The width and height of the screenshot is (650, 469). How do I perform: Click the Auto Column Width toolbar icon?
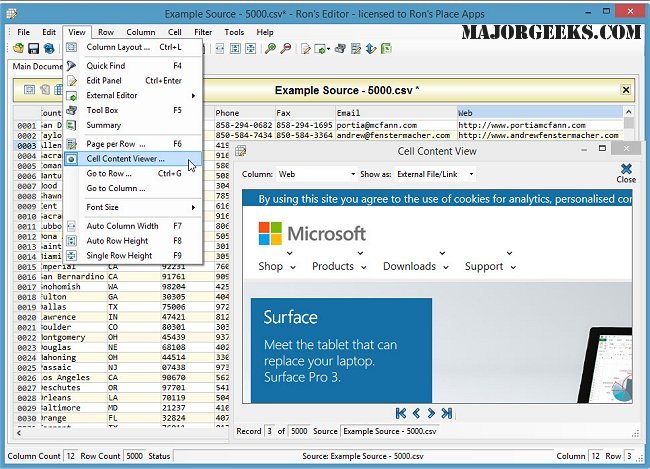tap(220, 49)
